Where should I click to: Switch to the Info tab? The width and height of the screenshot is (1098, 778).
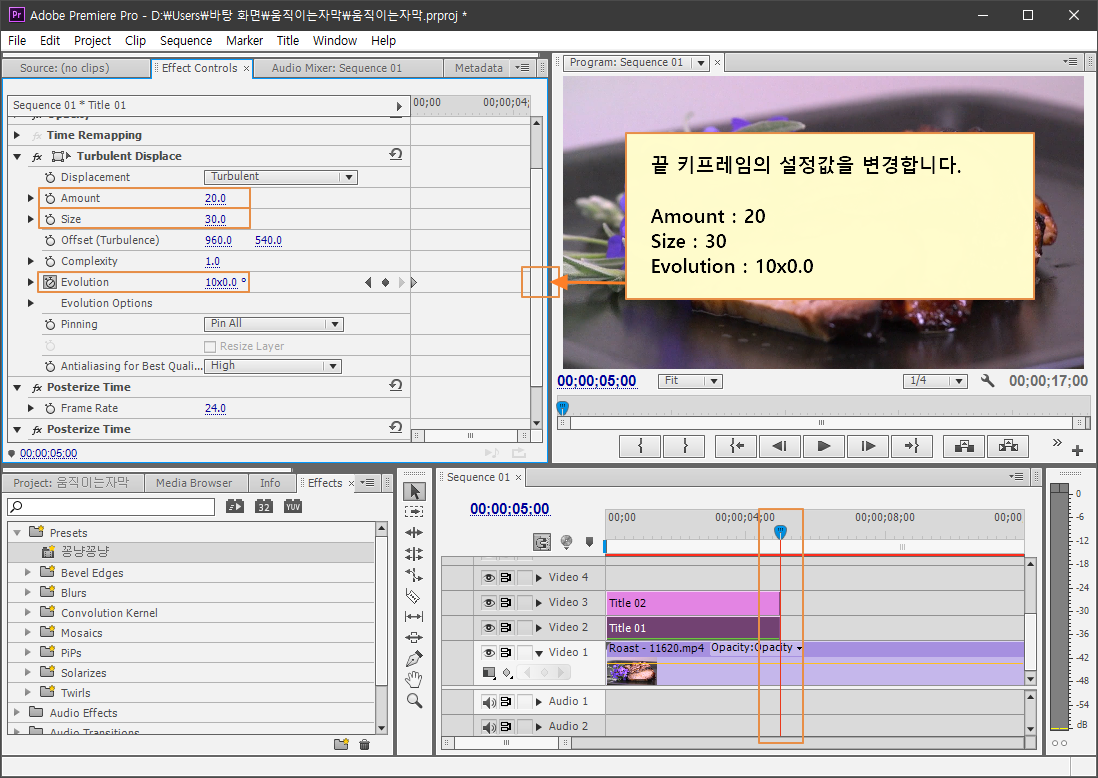tap(270, 483)
